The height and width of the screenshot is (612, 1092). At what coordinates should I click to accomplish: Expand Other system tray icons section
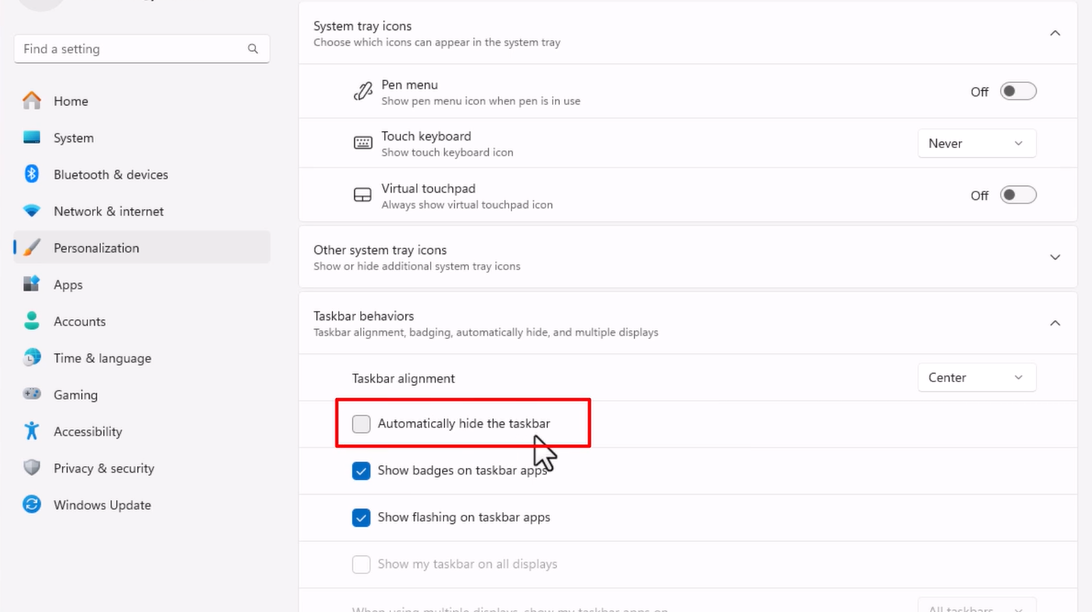(1054, 258)
